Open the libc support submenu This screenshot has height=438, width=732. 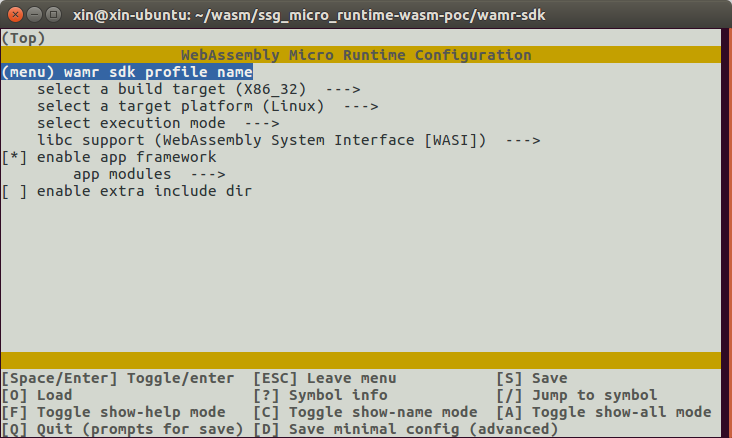pos(288,140)
